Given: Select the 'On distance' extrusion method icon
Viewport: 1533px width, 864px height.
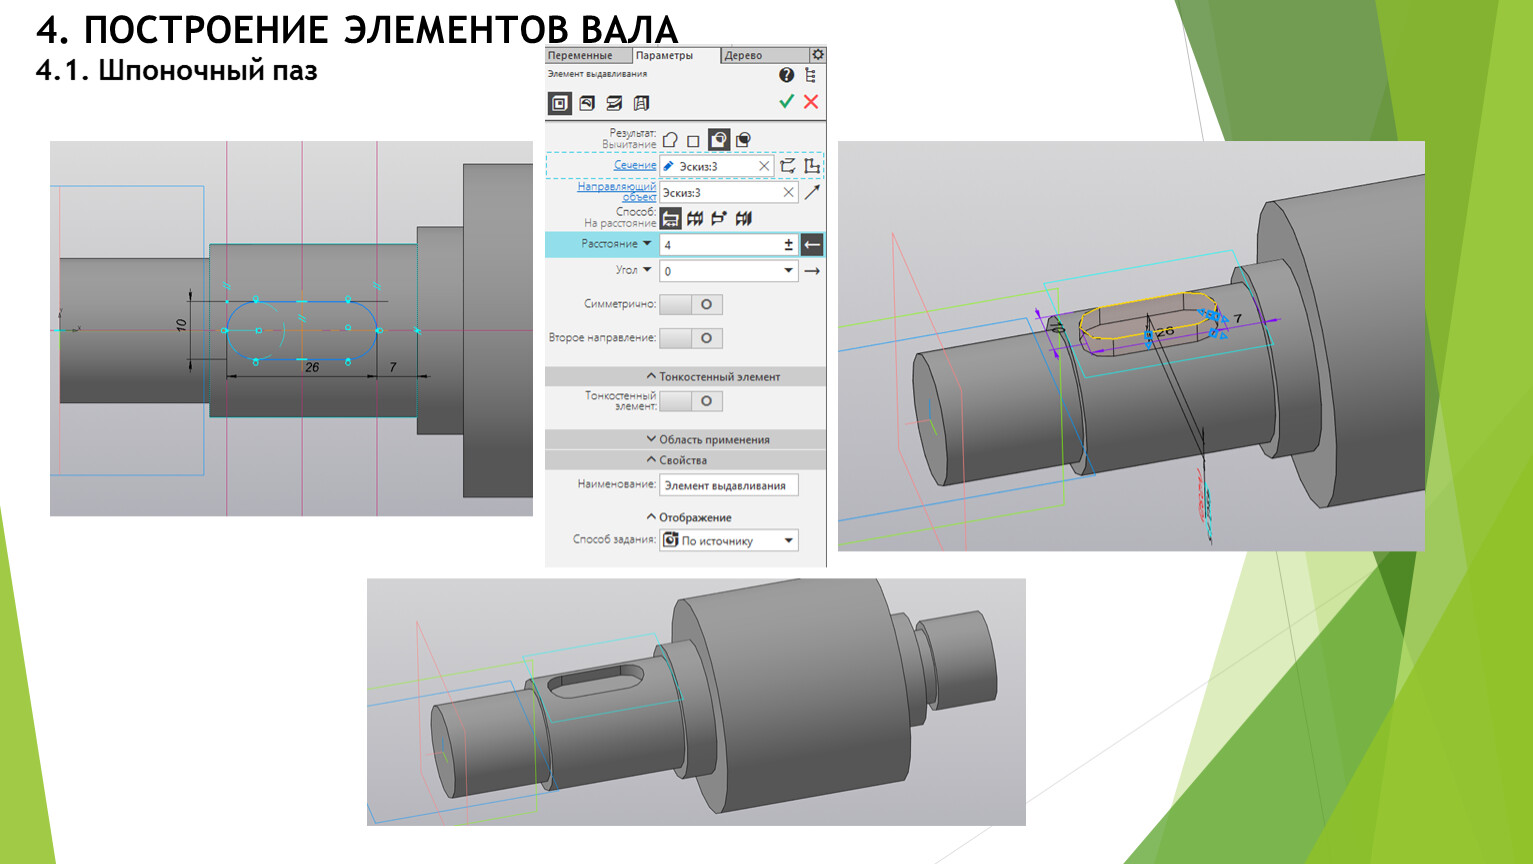Looking at the screenshot, I should tap(671, 218).
